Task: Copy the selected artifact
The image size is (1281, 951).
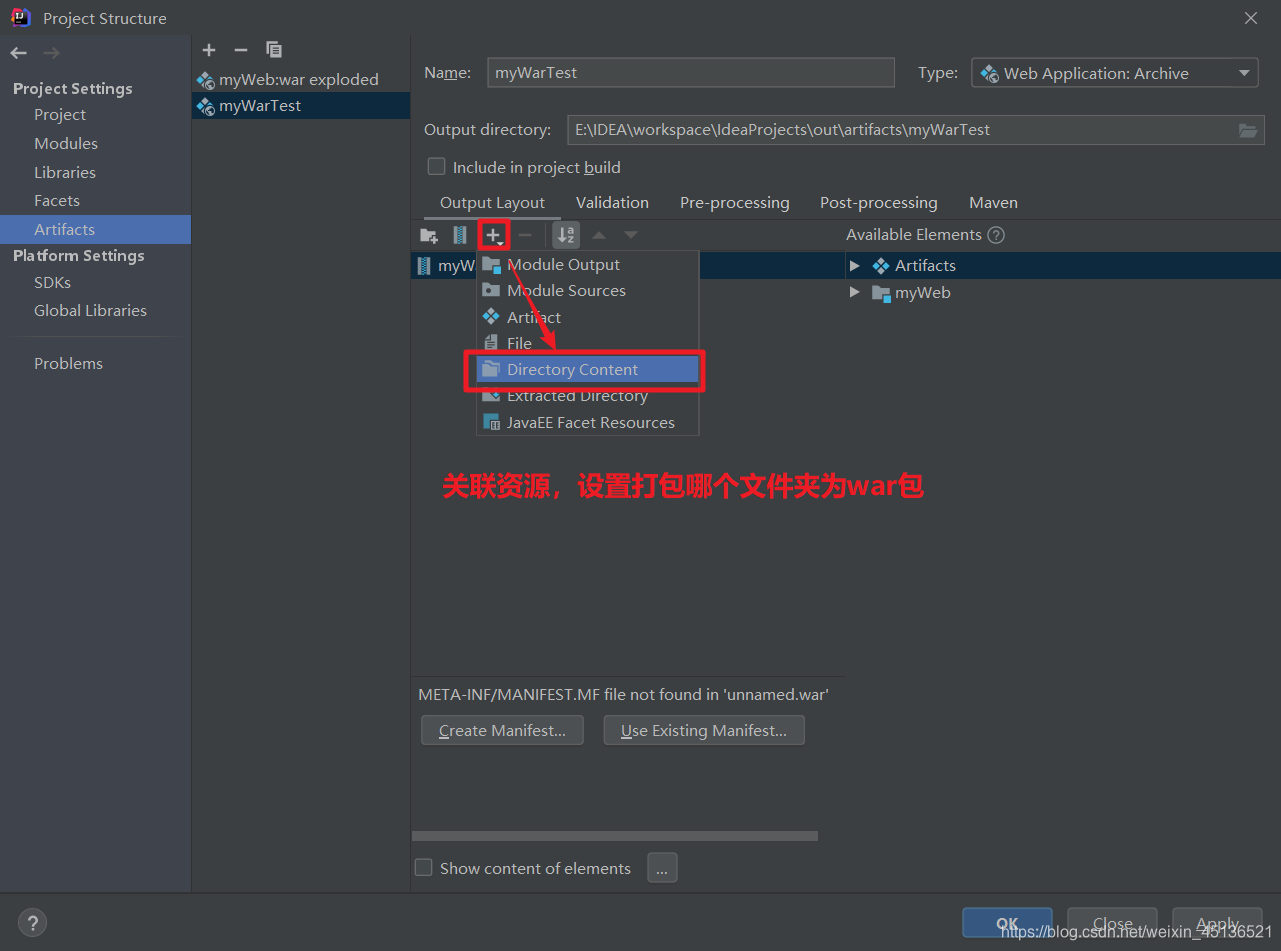Action: (274, 50)
